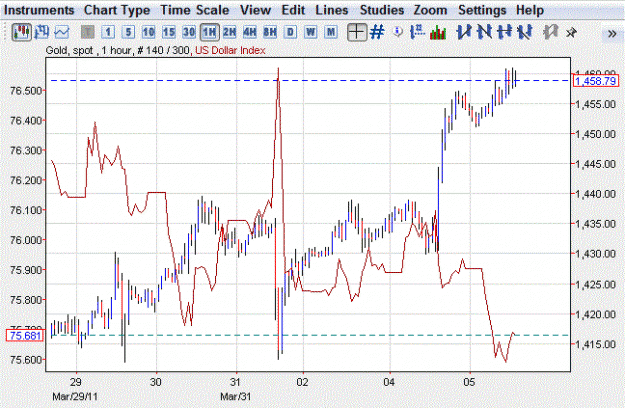Switch to monthly M time scale

pos(331,32)
